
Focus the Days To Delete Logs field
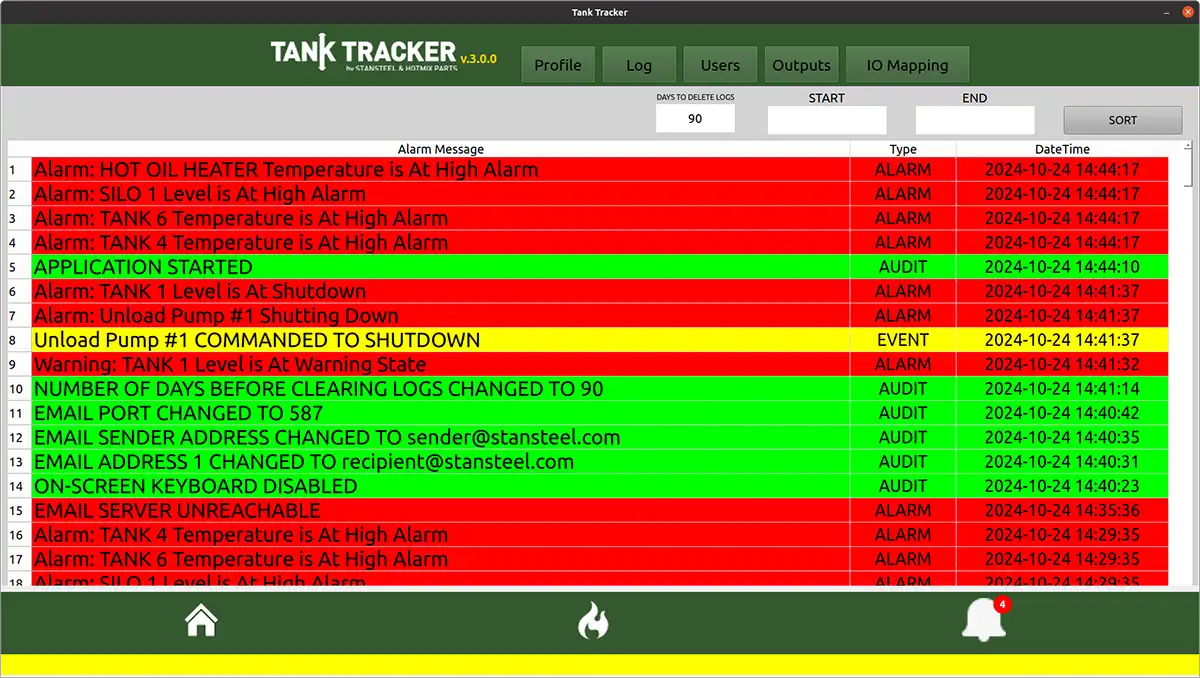[x=695, y=118]
